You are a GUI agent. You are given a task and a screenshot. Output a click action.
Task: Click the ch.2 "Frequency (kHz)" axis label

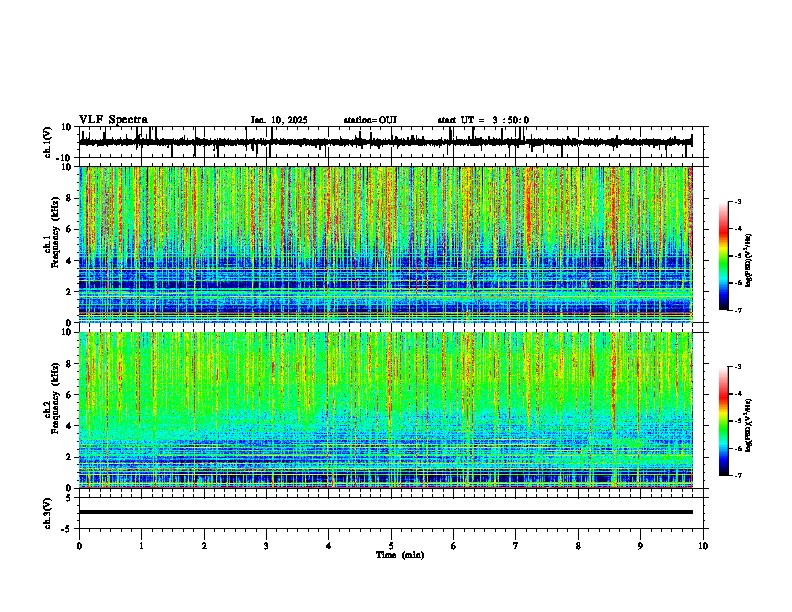coord(55,398)
